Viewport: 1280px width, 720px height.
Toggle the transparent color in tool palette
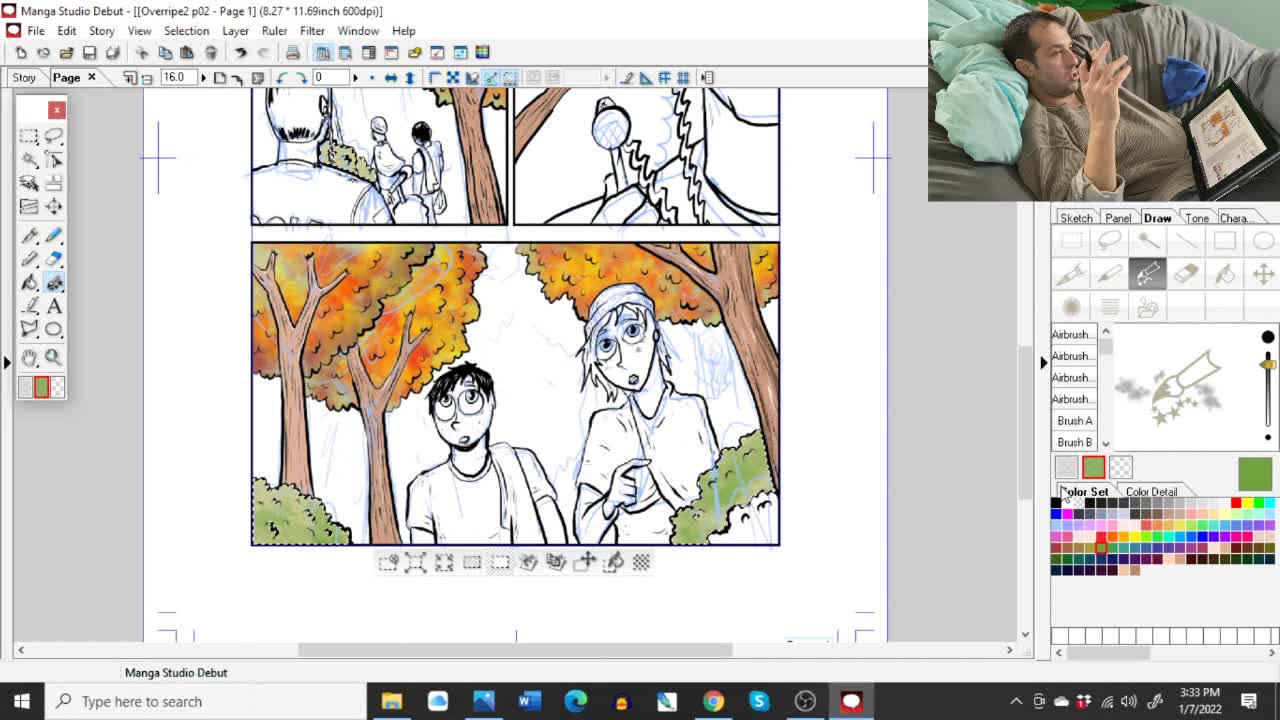tap(57, 387)
